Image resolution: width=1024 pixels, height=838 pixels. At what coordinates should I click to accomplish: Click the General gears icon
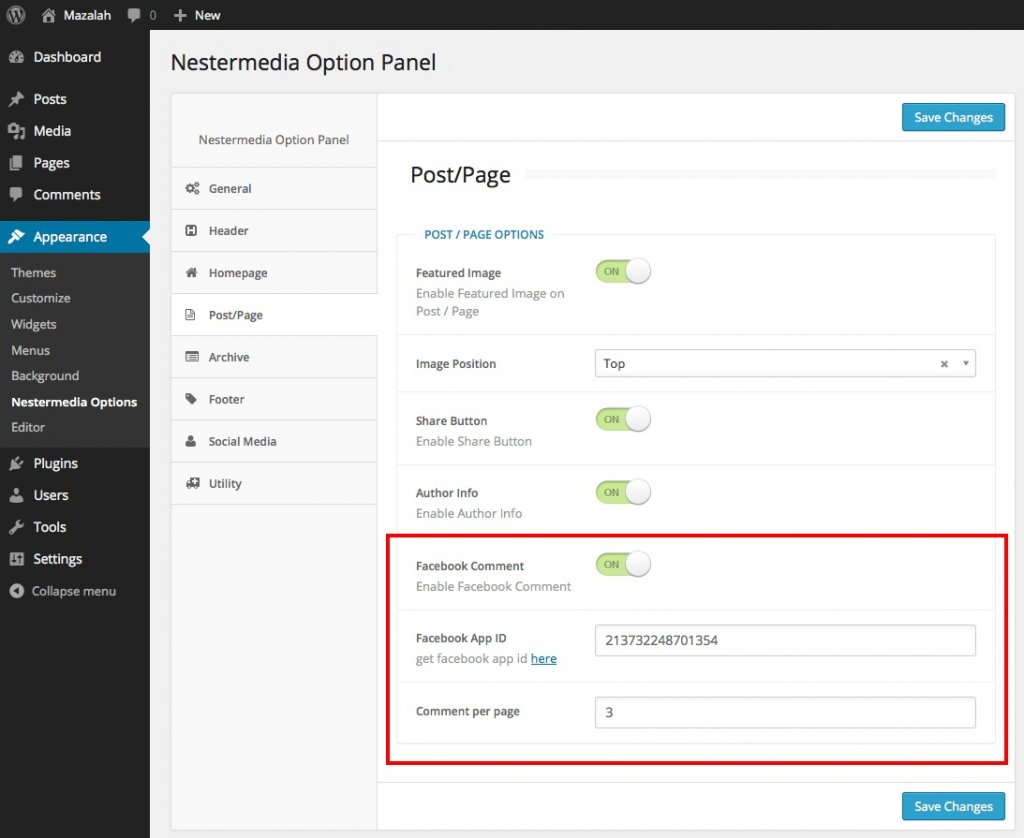click(x=192, y=188)
